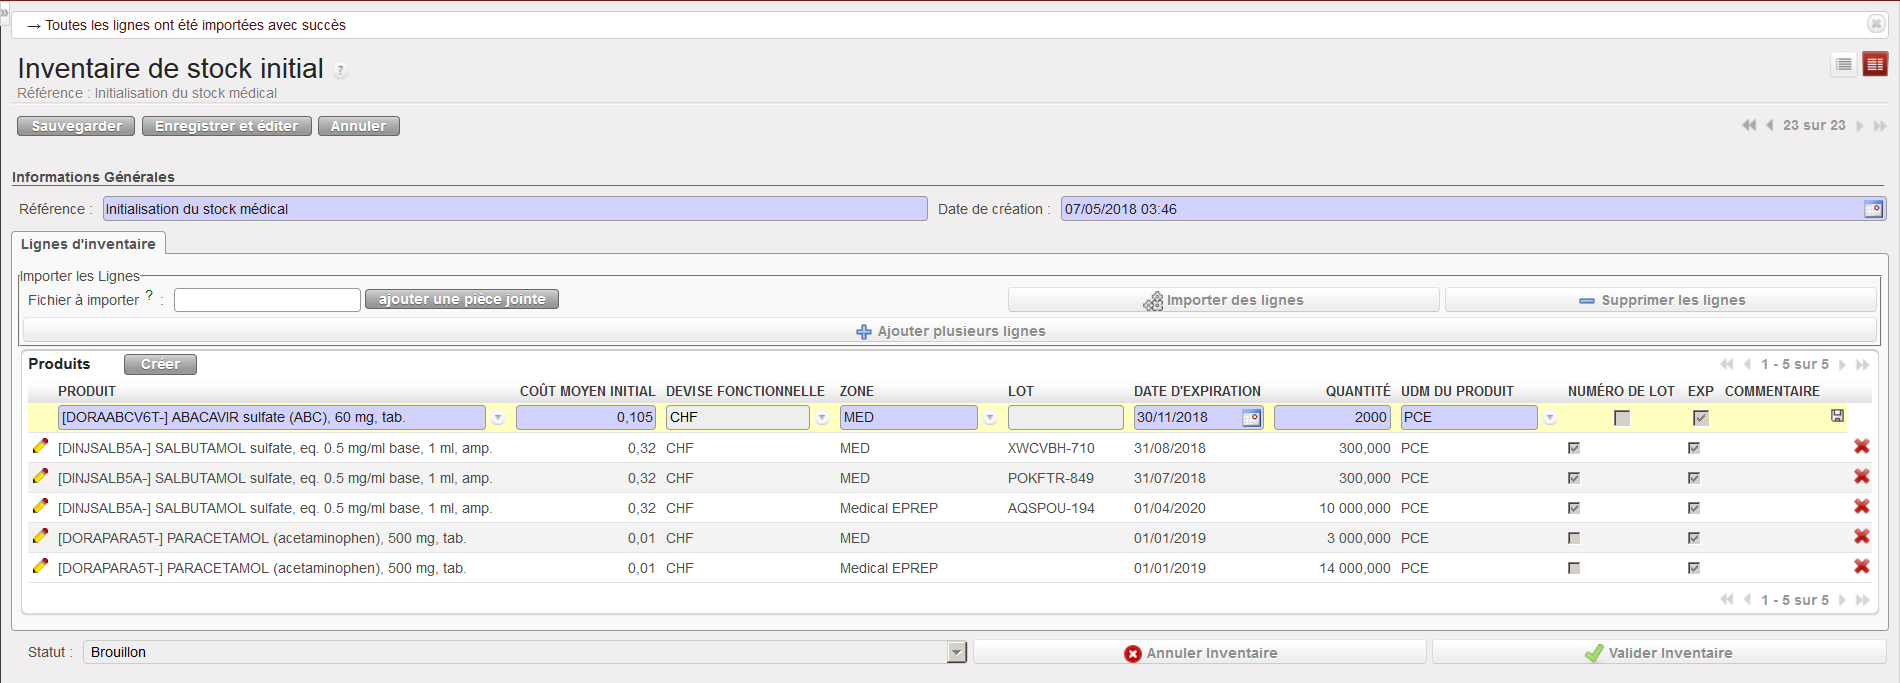Toggle Numéro de lot checkbox in editing row
Image resolution: width=1900 pixels, height=683 pixels.
tap(1621, 418)
